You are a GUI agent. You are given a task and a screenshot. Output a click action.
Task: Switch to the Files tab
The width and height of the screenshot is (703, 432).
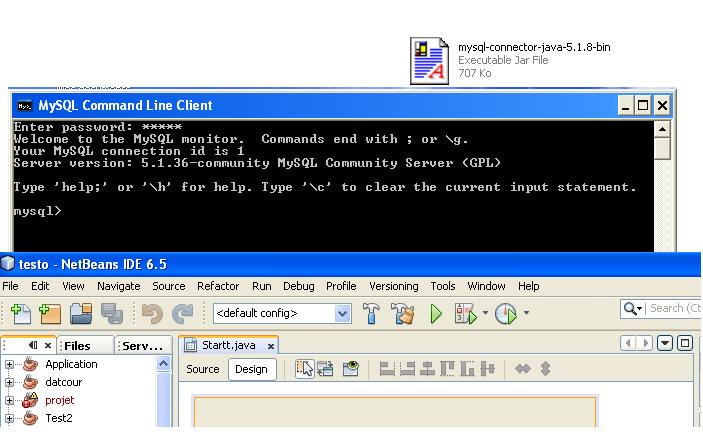[x=85, y=346]
